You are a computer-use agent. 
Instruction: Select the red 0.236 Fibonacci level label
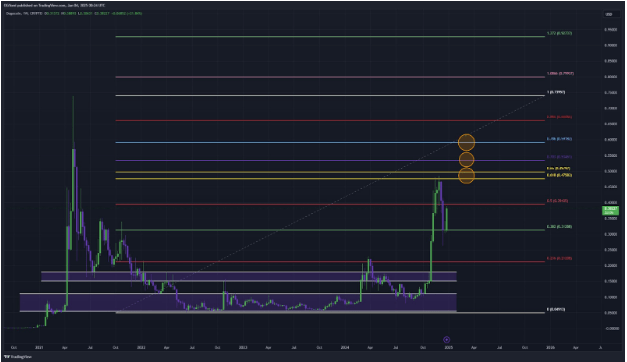(x=559, y=258)
